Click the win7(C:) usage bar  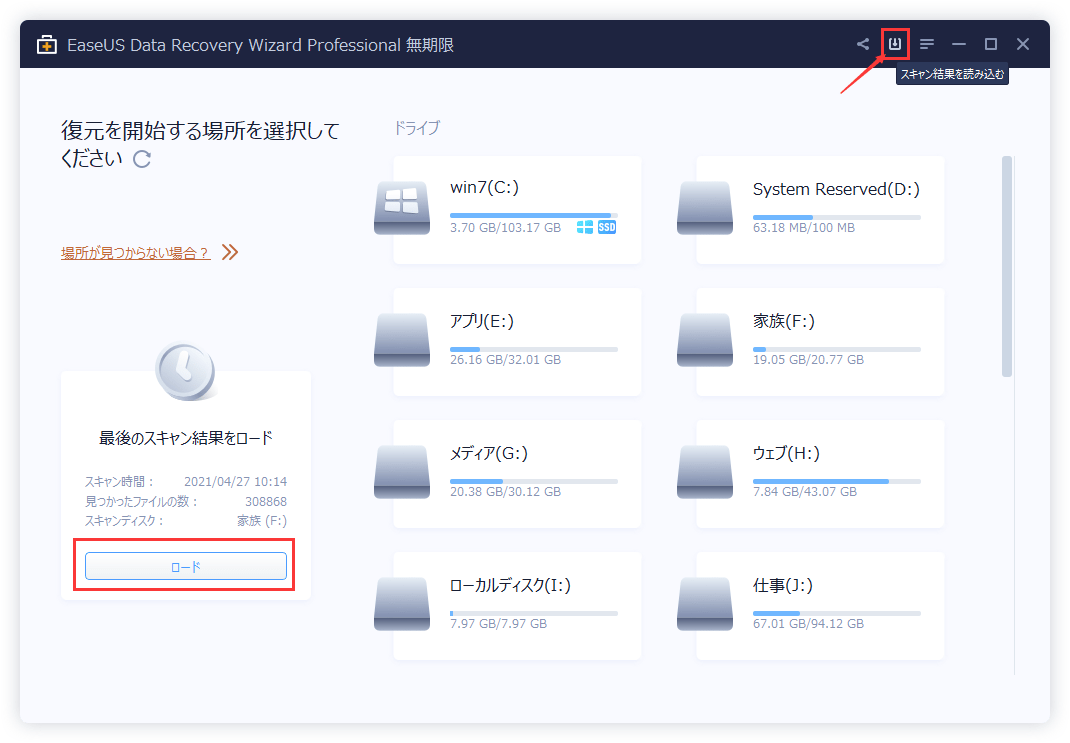[x=534, y=216]
